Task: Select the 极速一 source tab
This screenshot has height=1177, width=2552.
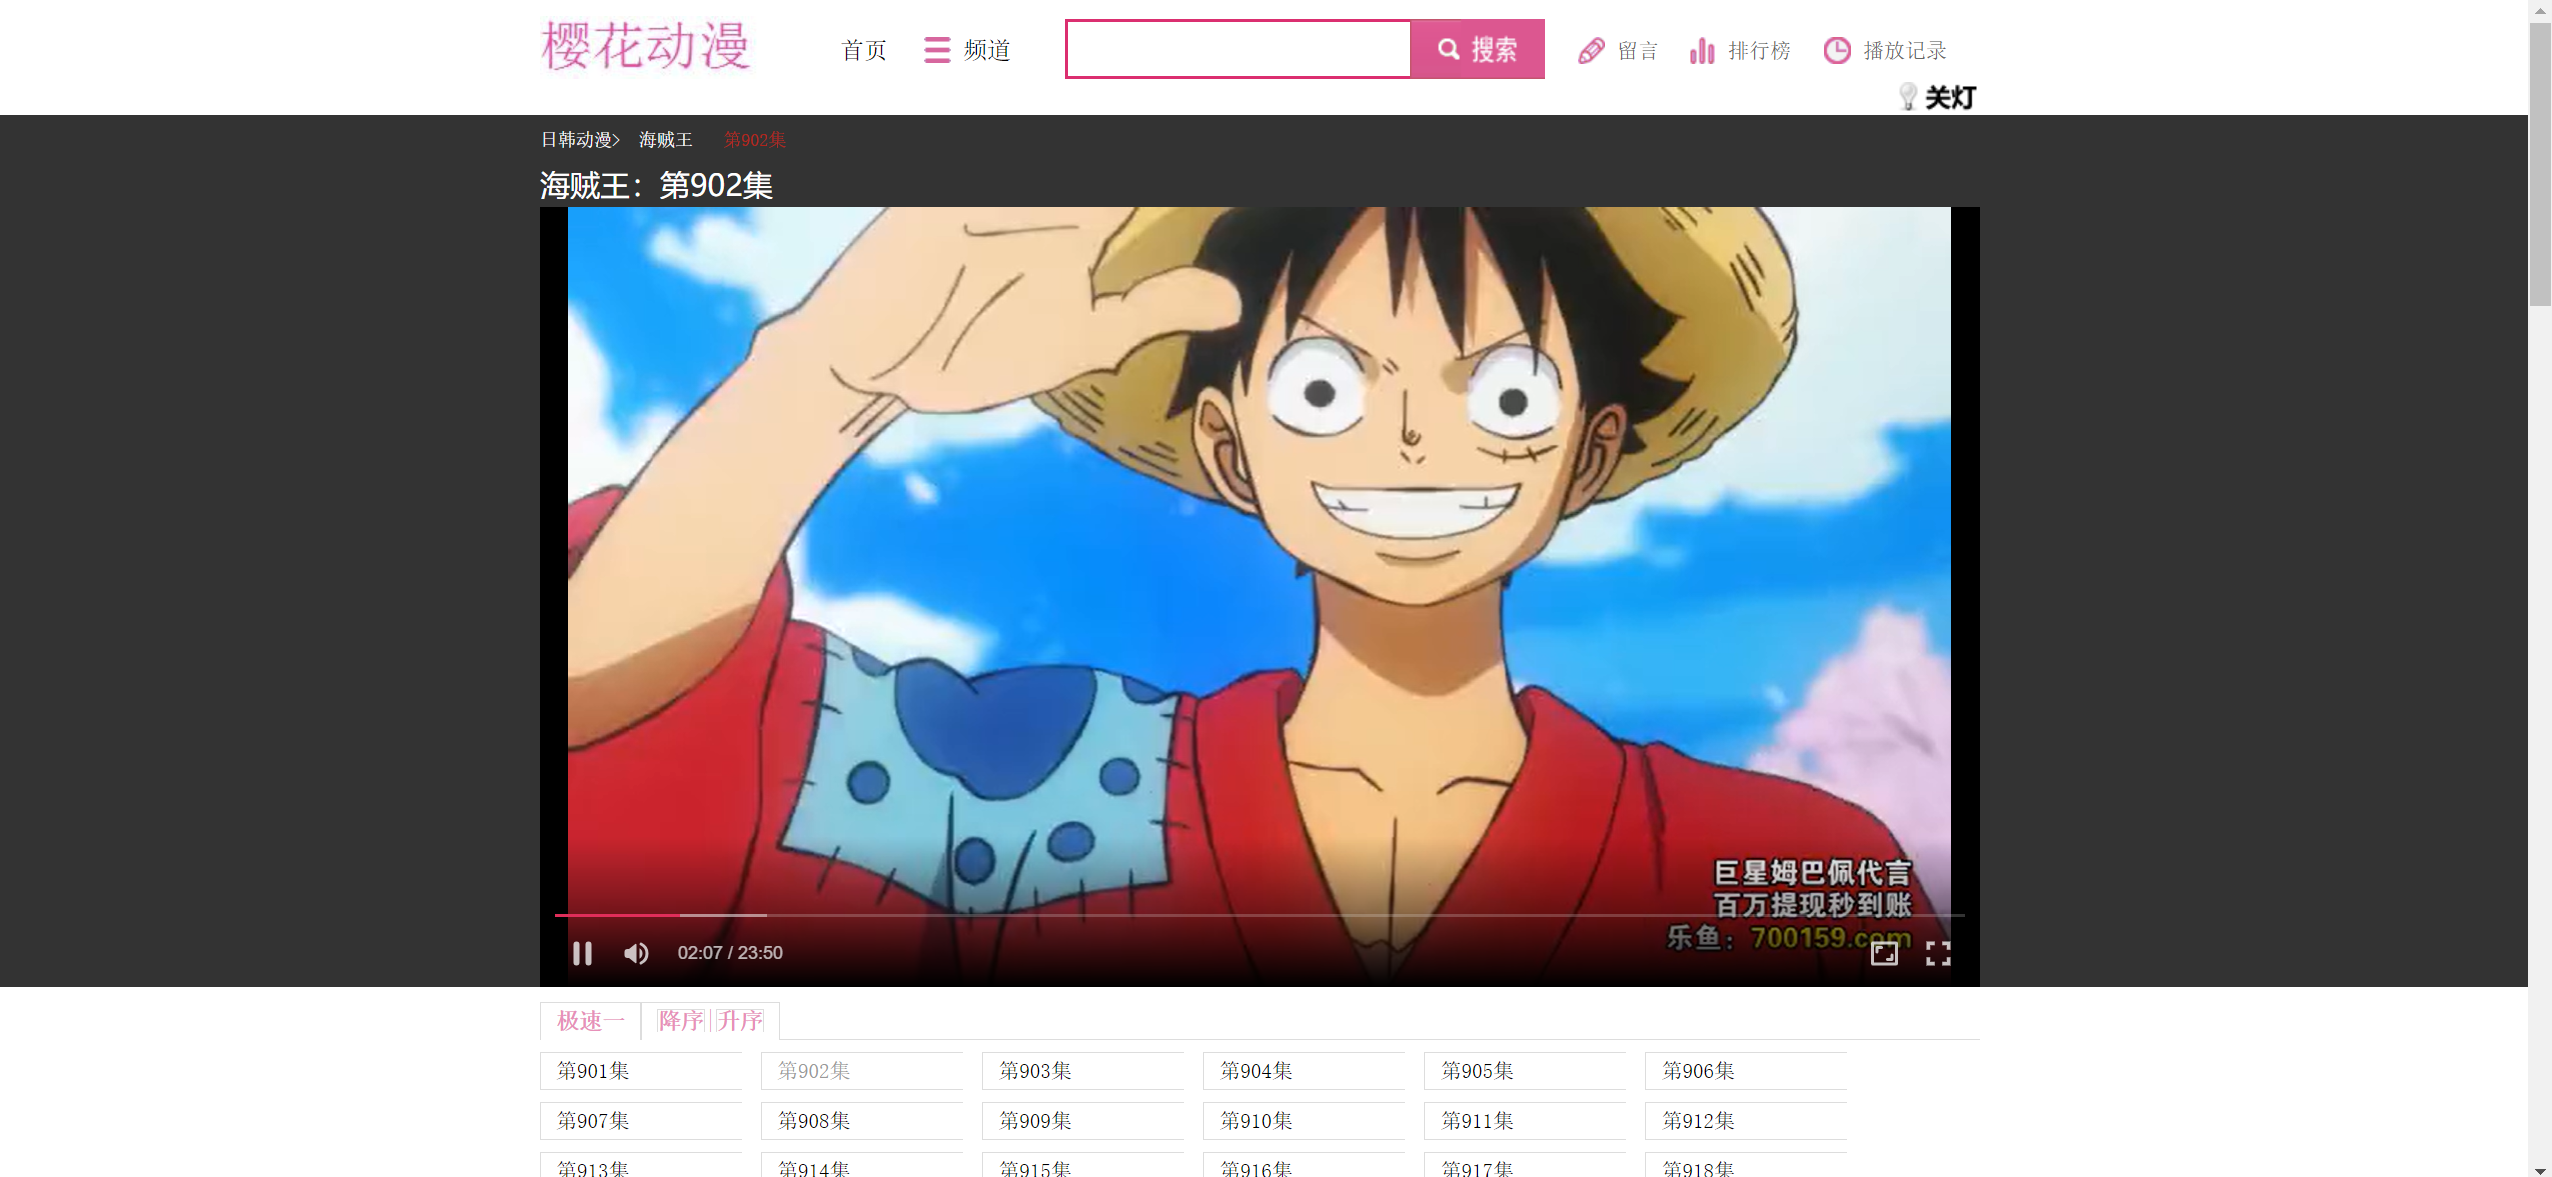Action: click(590, 1020)
